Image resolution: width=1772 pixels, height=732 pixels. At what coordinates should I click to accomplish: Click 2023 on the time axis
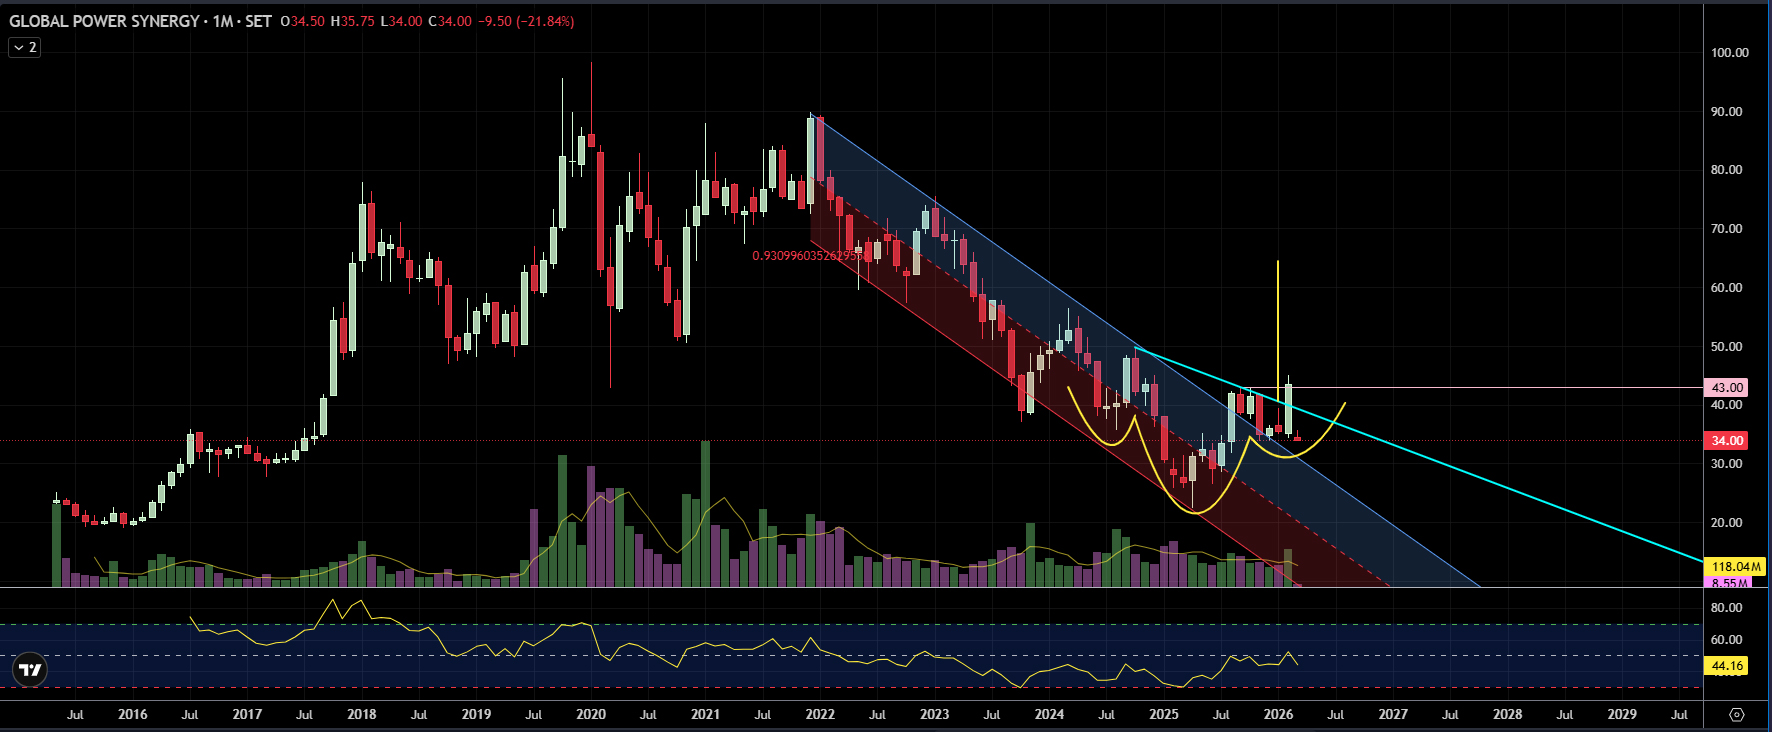click(934, 714)
